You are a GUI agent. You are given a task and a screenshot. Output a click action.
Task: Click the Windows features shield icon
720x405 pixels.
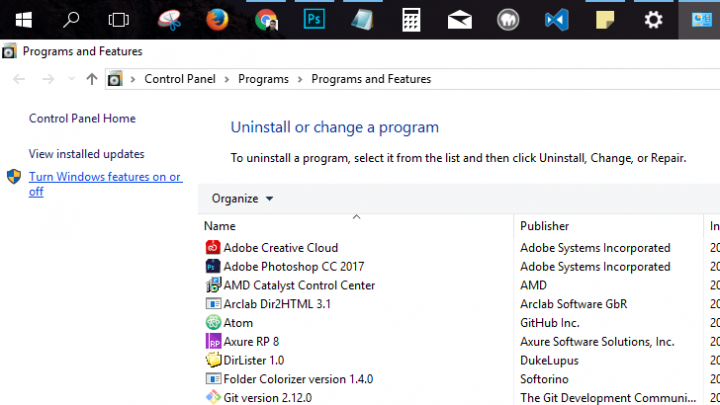tap(14, 177)
